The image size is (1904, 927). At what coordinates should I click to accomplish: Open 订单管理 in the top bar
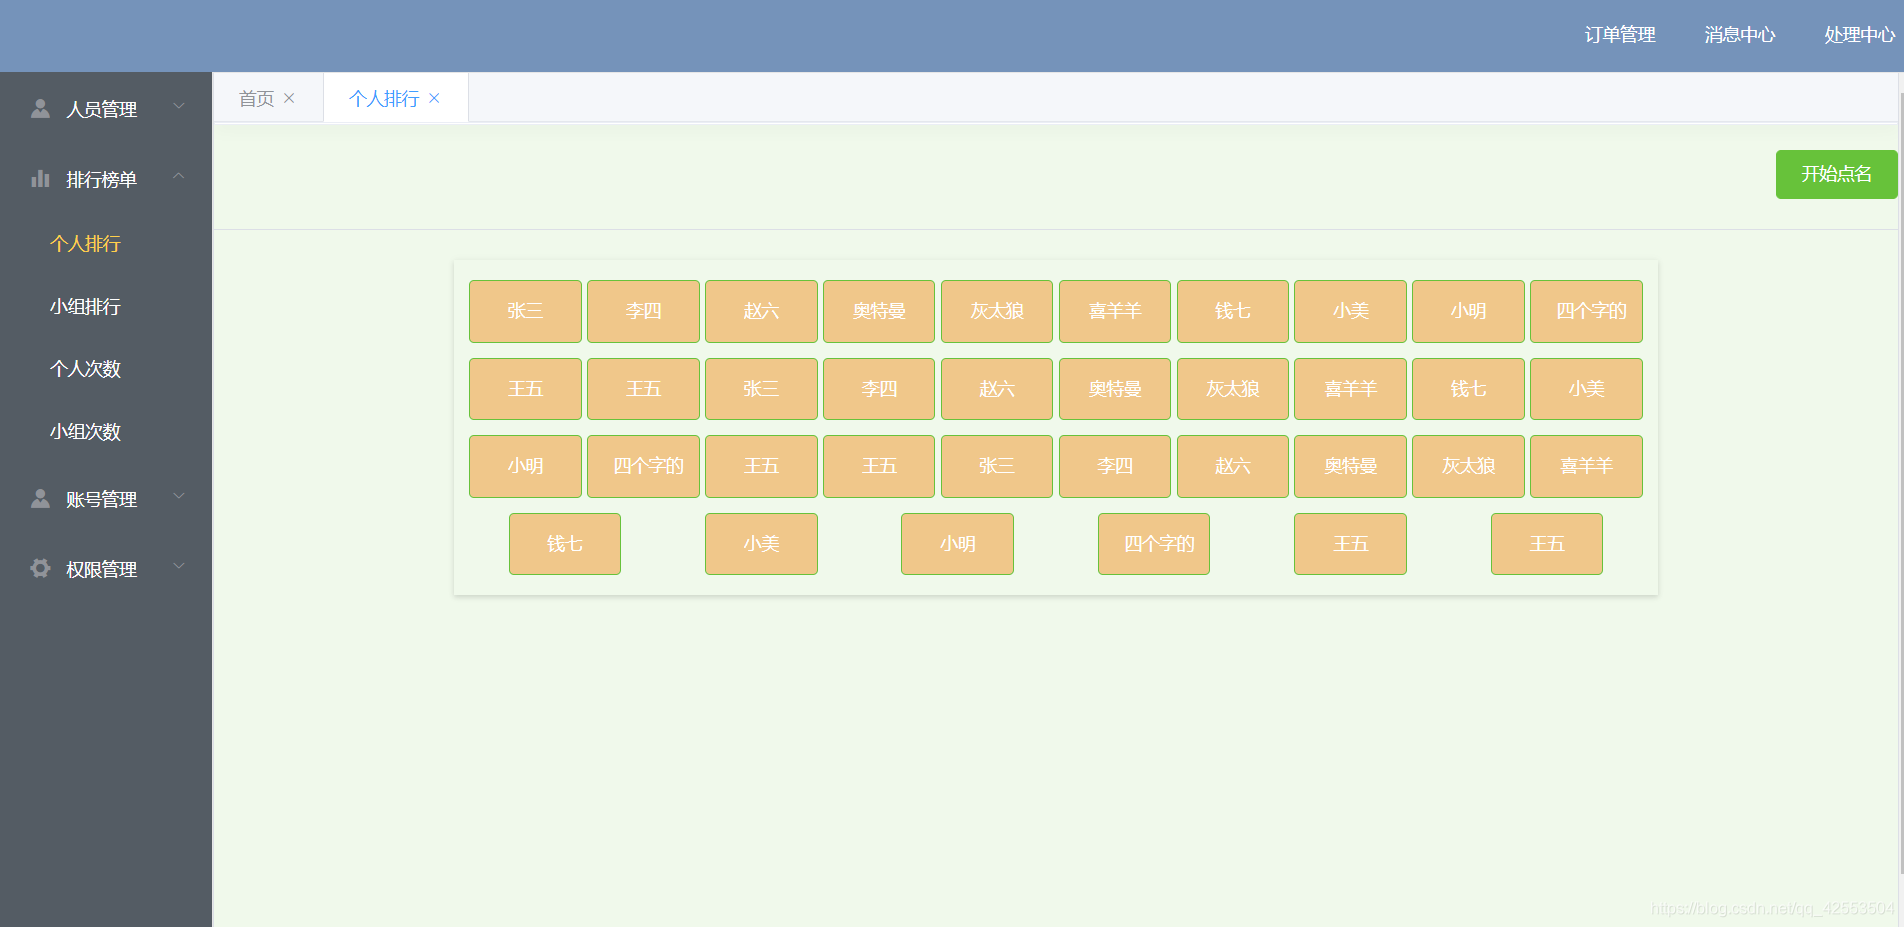pos(1620,35)
